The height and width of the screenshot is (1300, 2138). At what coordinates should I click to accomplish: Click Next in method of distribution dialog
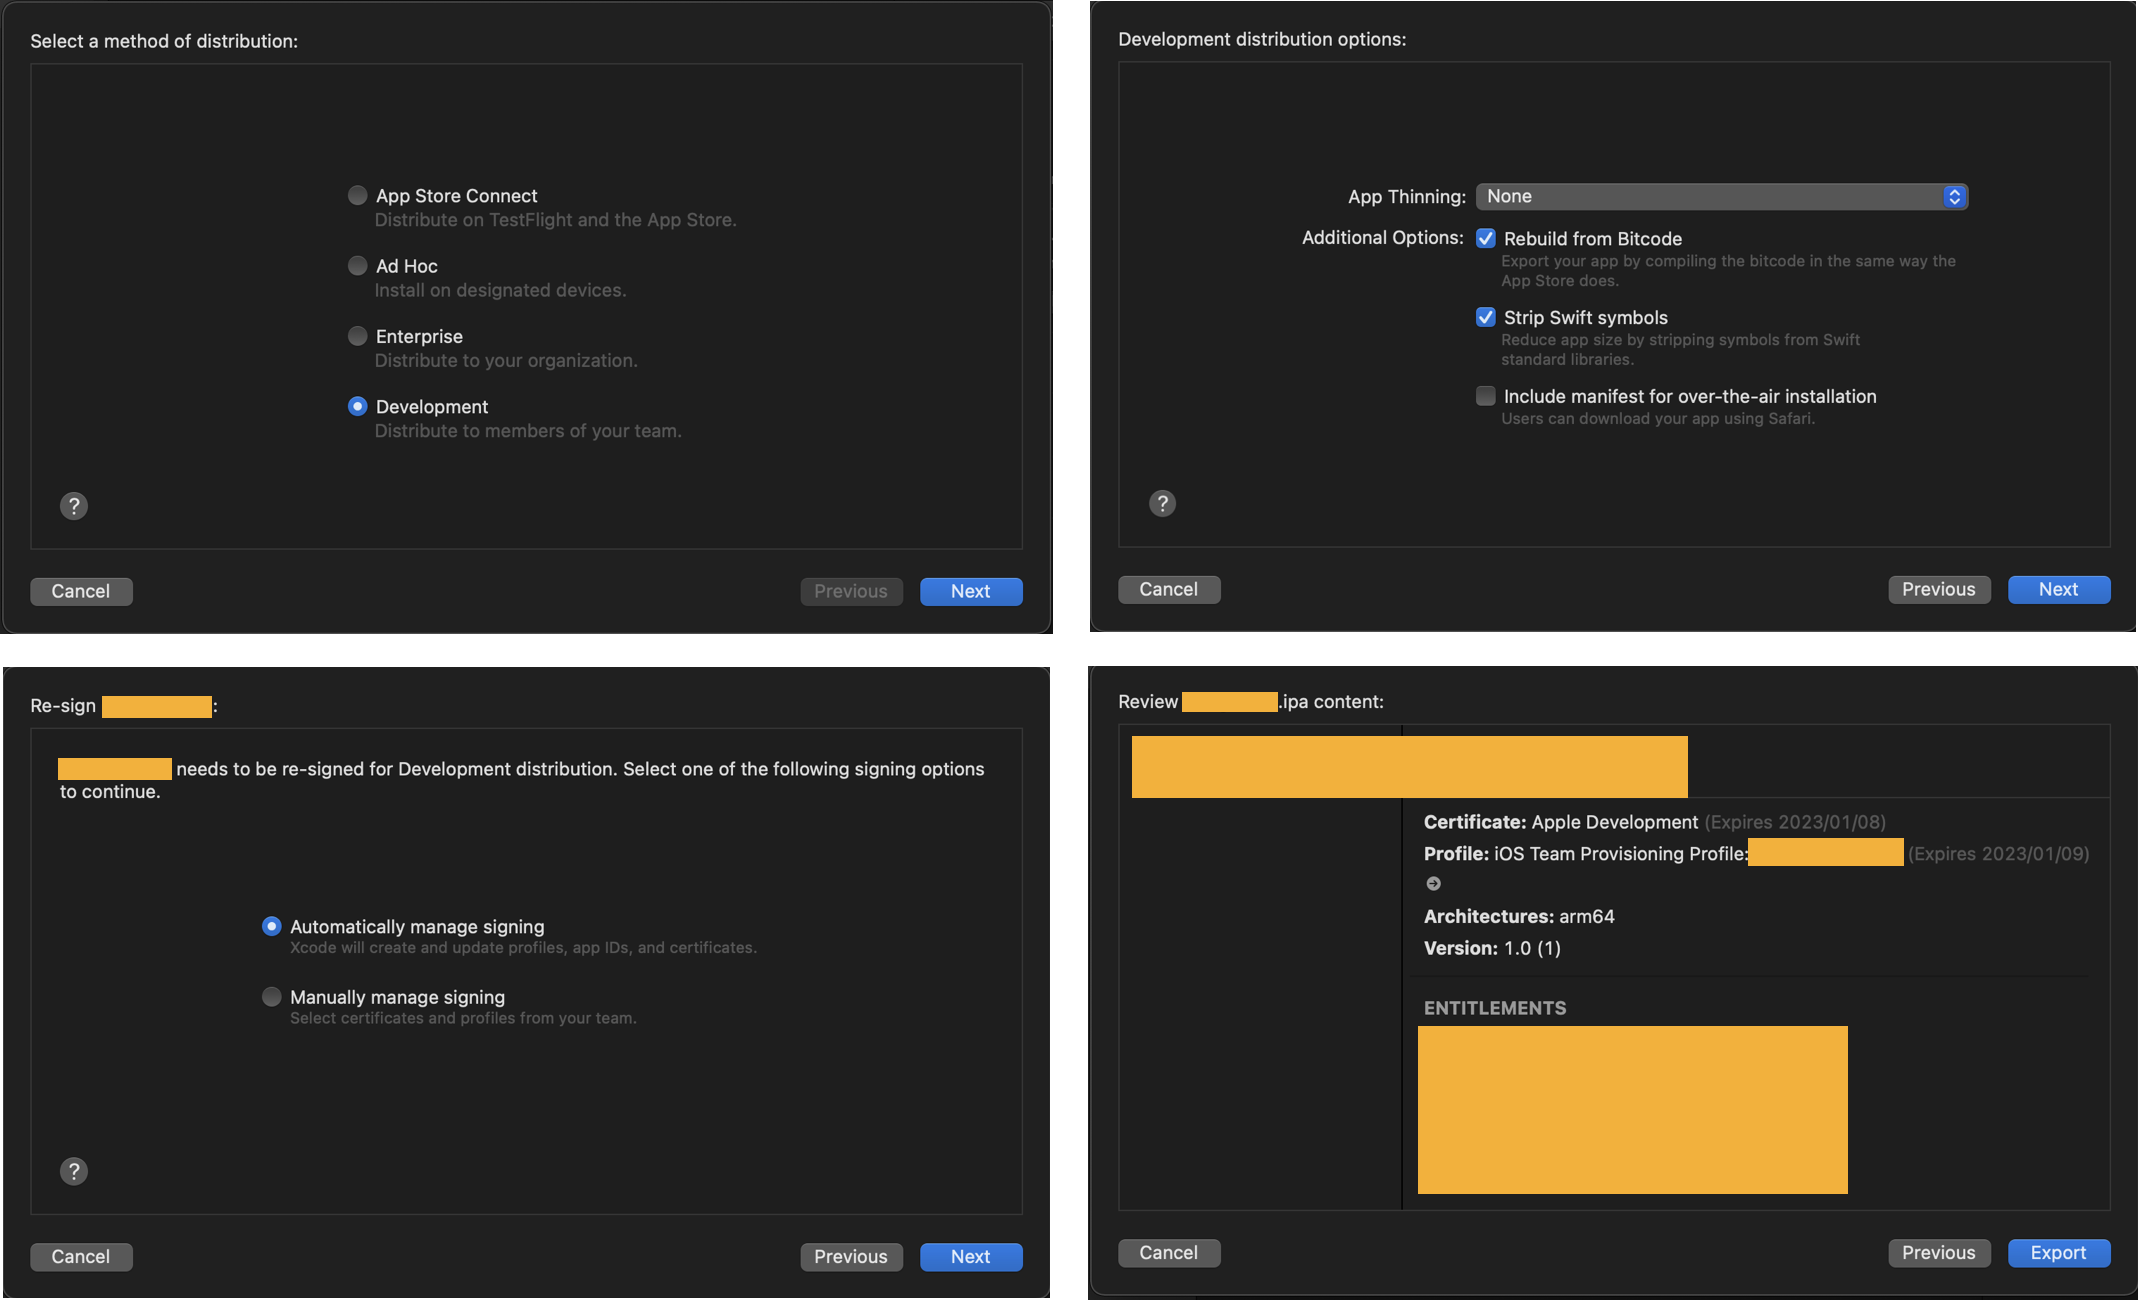[x=970, y=592]
